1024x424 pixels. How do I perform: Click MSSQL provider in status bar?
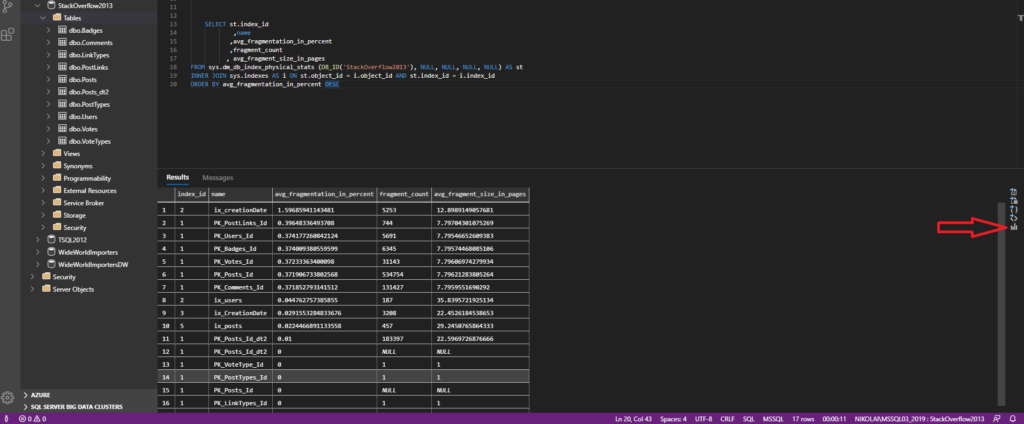pos(774,418)
